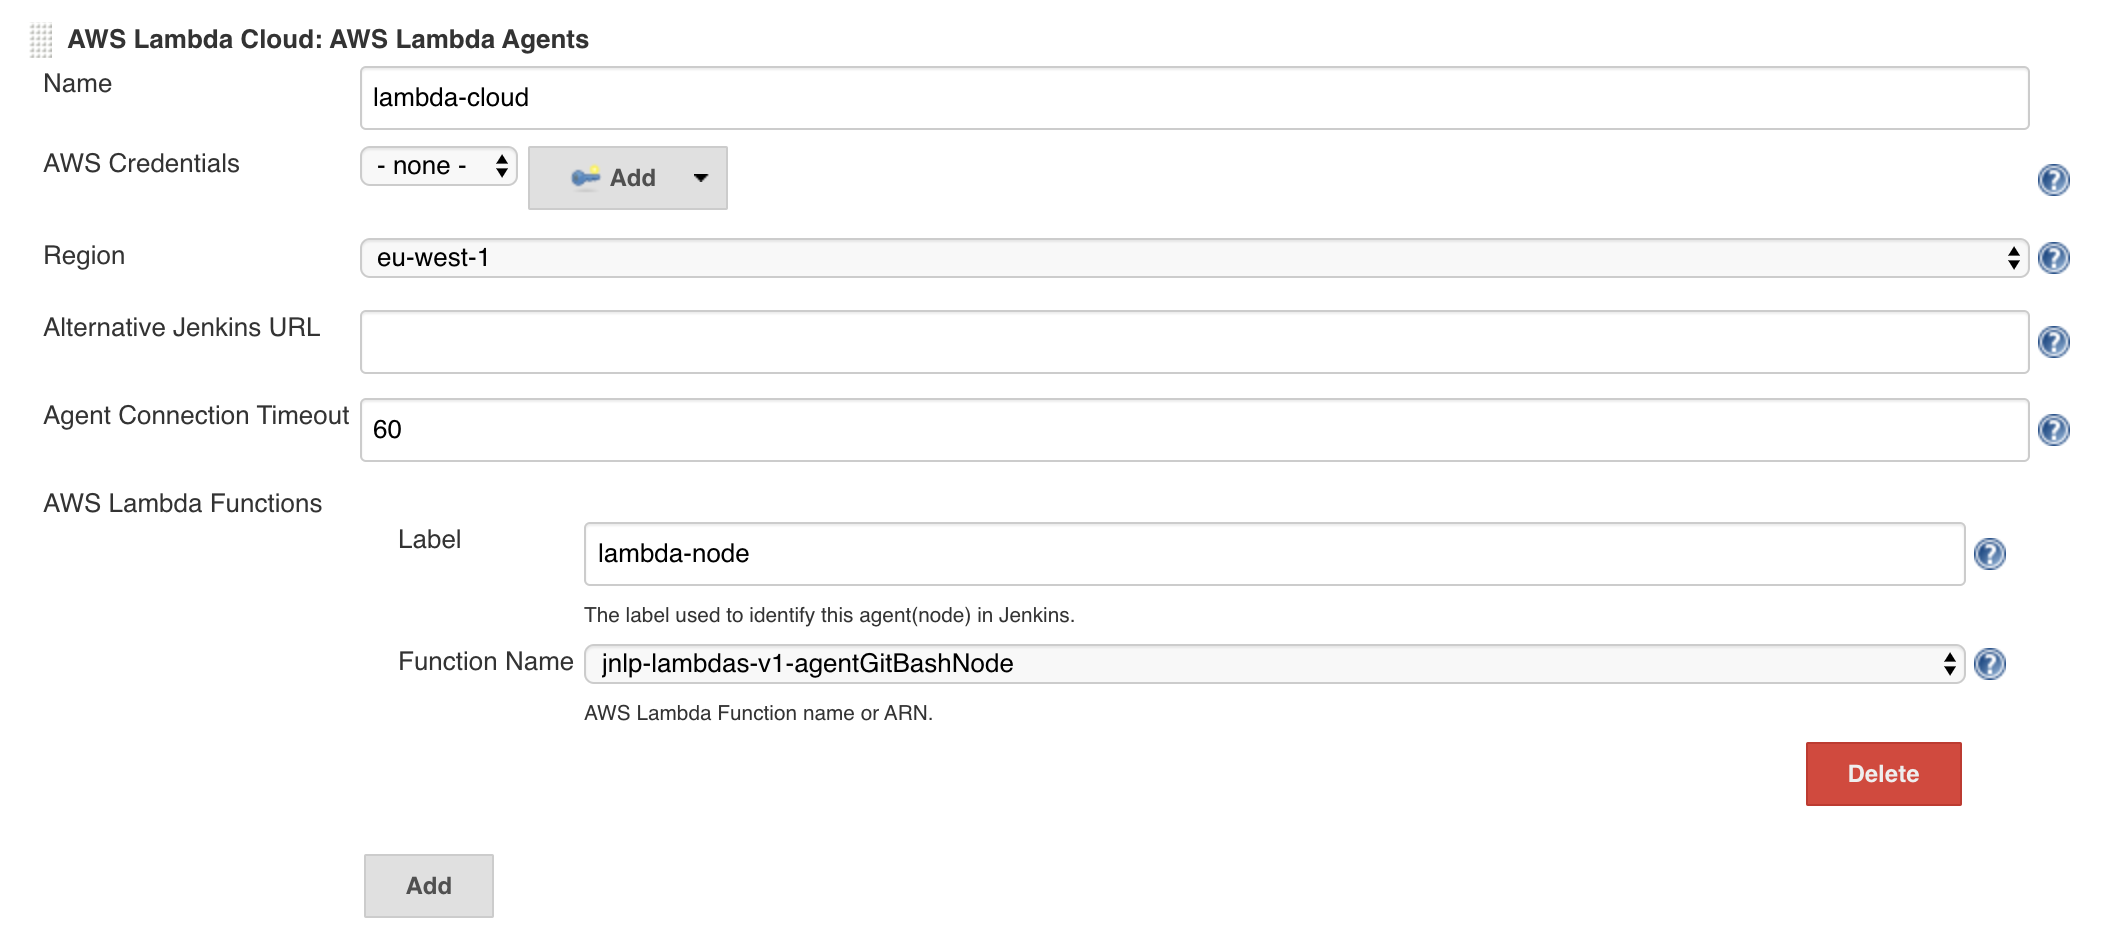Viewport: 2106px width, 934px height.
Task: Focus the Name field containing lambda-cloud
Action: point(1194,98)
